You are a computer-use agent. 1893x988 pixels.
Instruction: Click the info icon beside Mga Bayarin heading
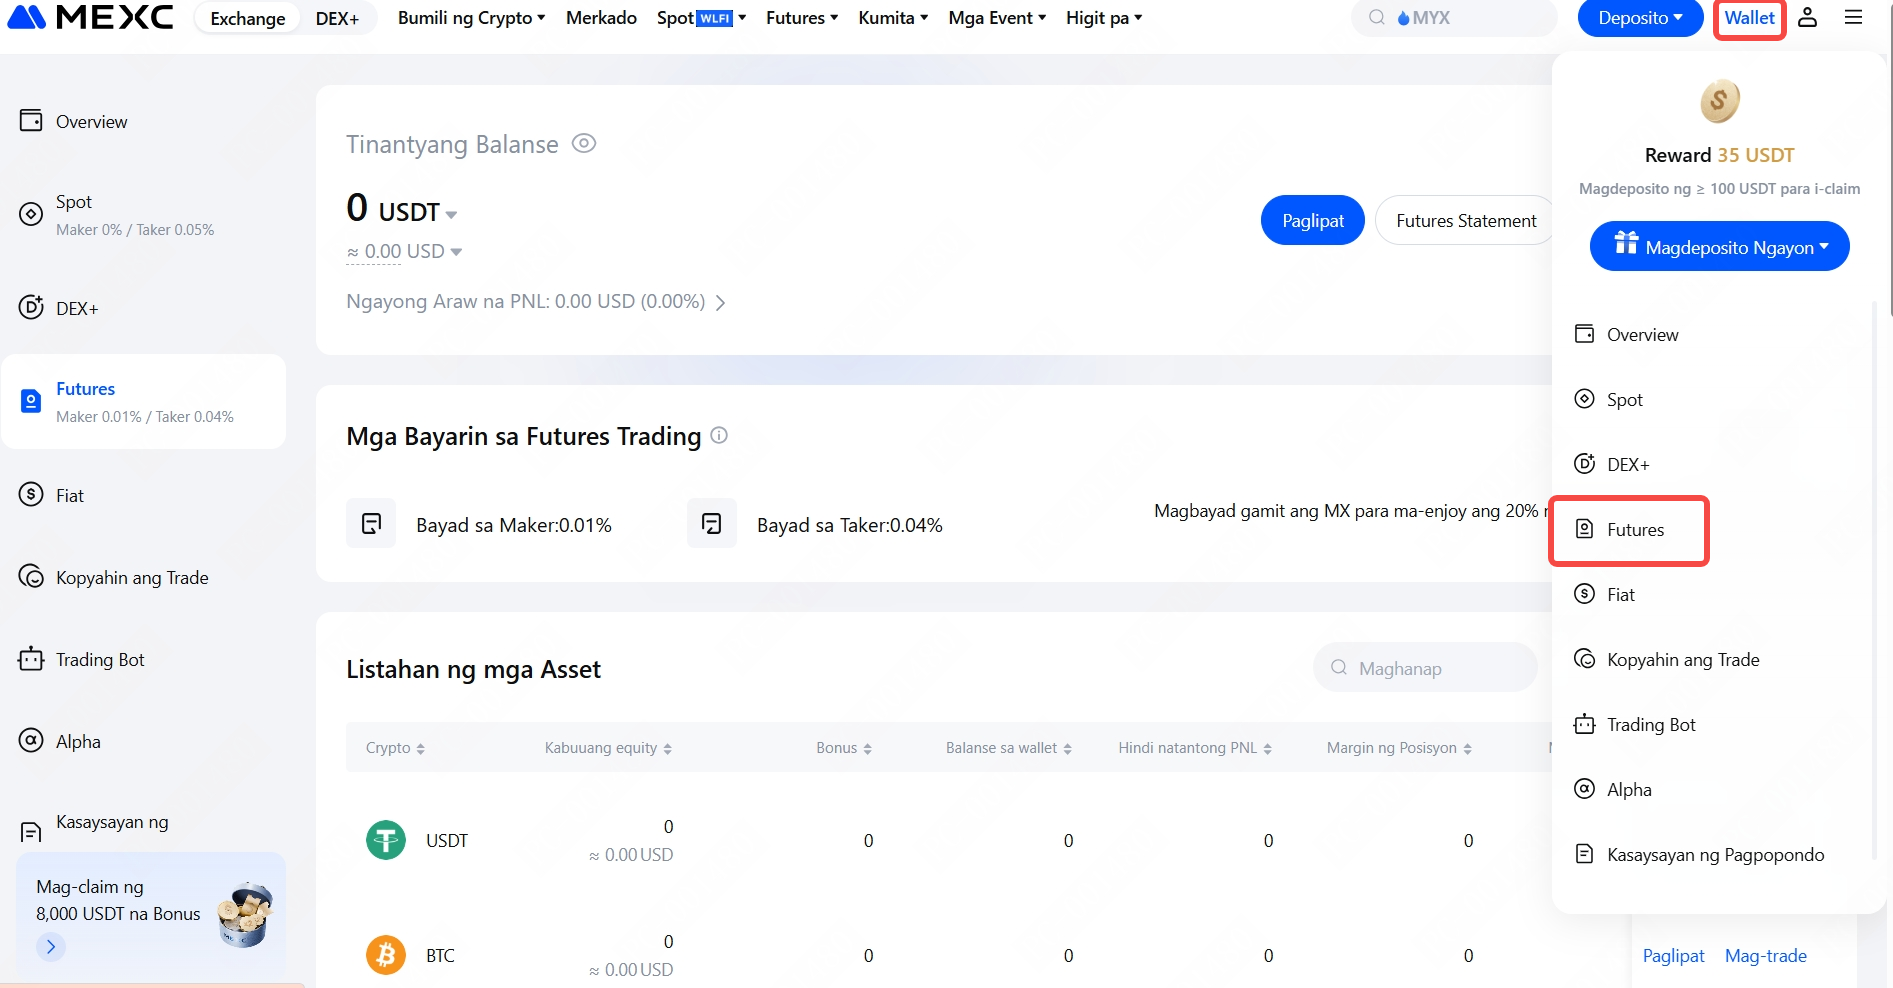tap(719, 435)
